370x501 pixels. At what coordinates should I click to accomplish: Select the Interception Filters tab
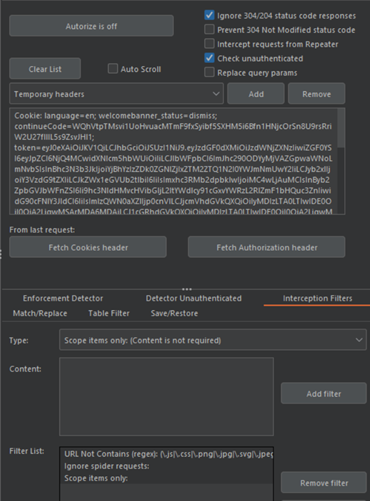pos(317,298)
